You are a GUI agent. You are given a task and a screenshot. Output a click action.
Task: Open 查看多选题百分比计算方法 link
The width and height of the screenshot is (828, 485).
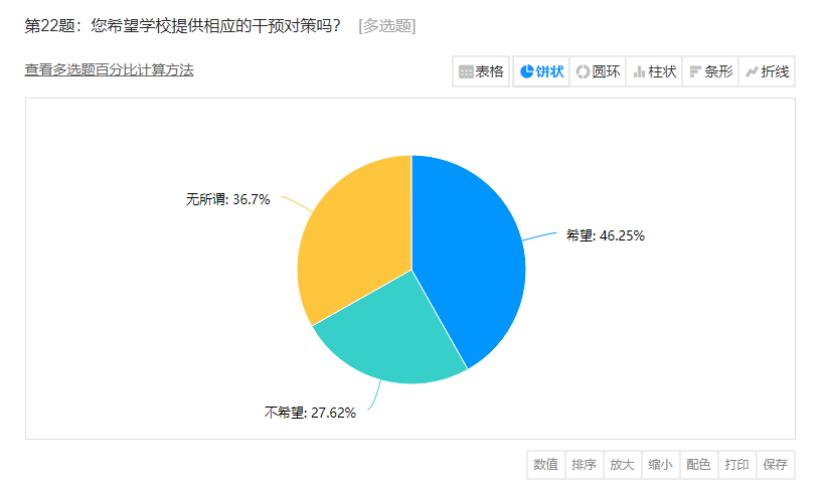pyautogui.click(x=109, y=70)
